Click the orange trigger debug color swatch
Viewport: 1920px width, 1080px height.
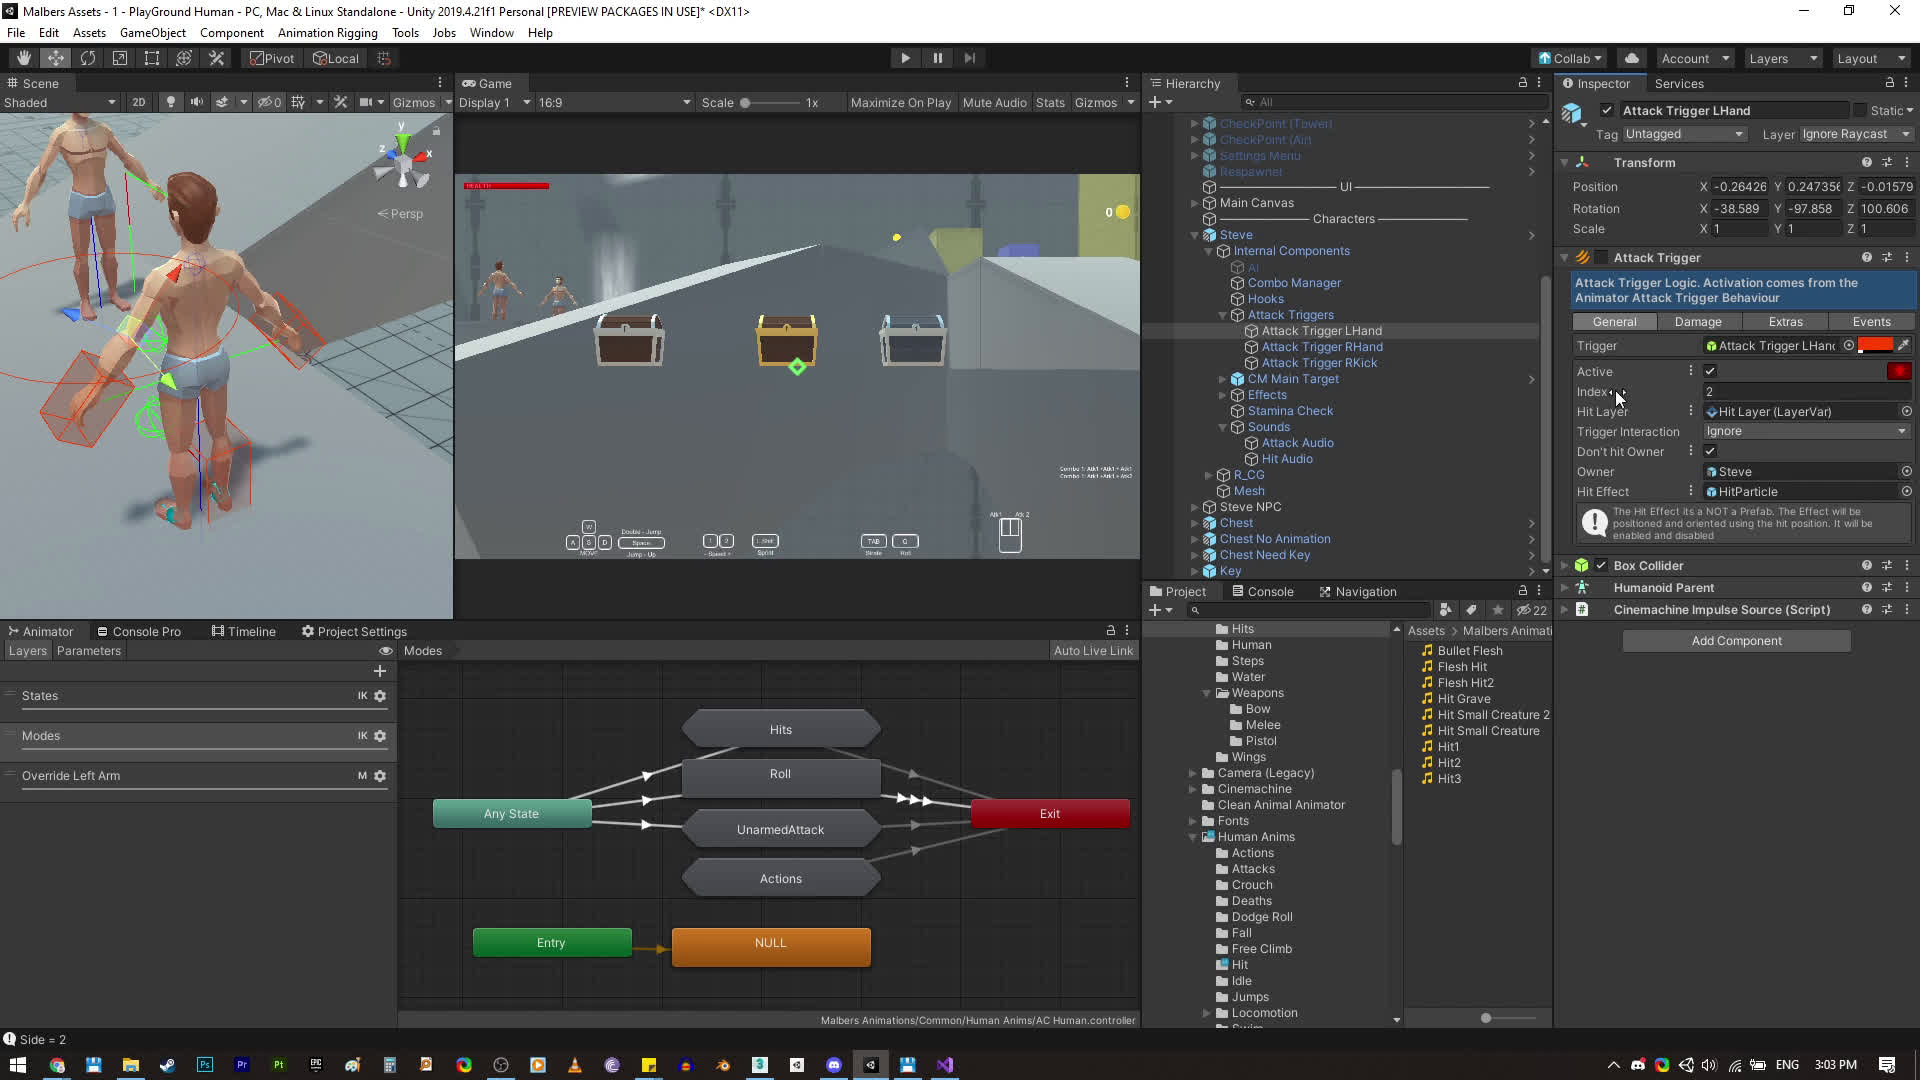pos(1874,345)
